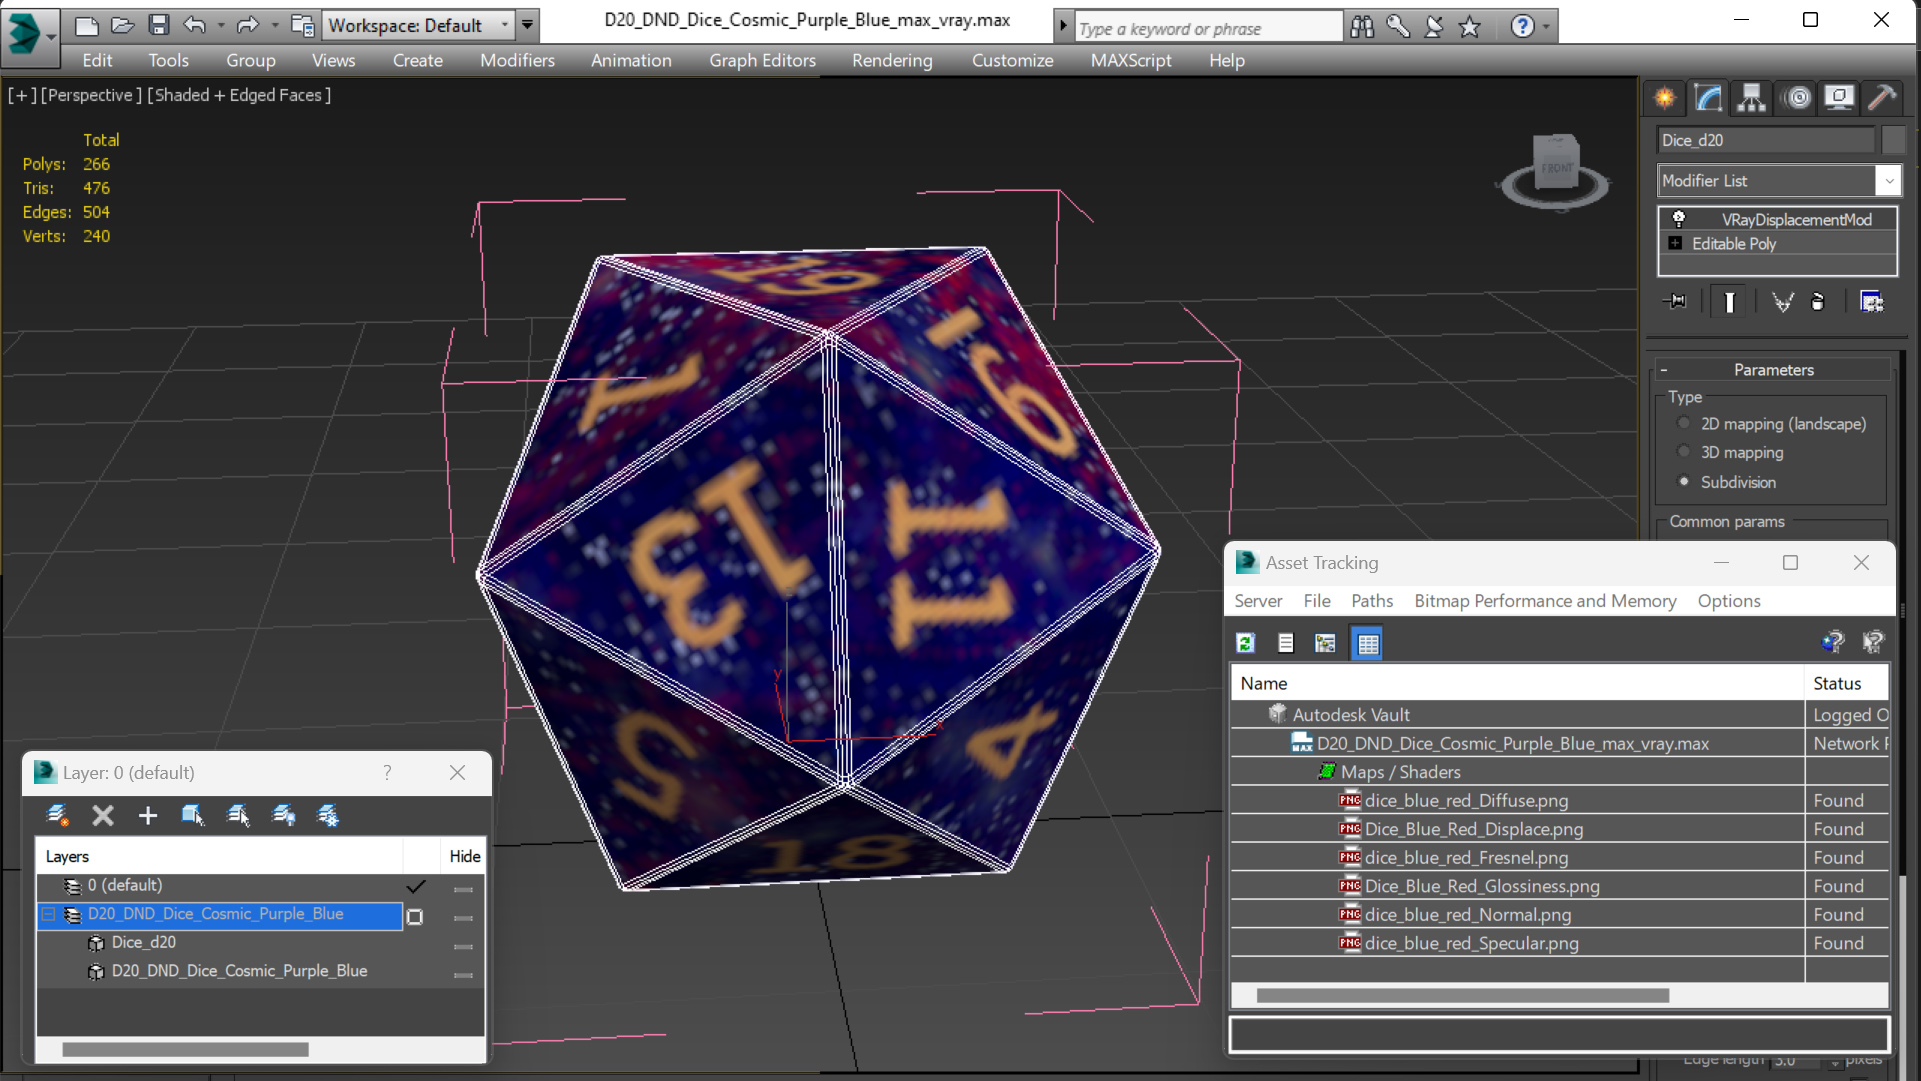Image resolution: width=1921 pixels, height=1081 pixels.
Task: Click the Undo arrow icon
Action: (195, 25)
